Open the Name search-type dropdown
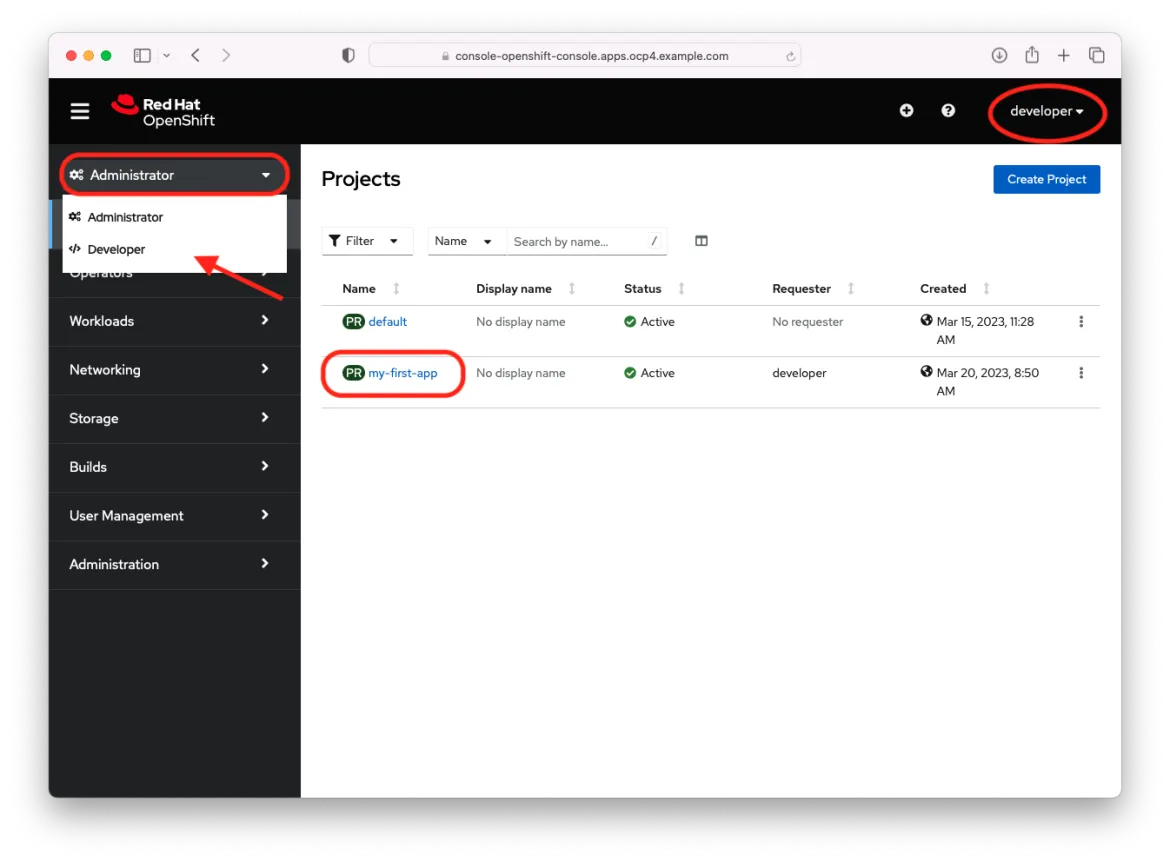This screenshot has width=1170, height=862. (x=465, y=241)
